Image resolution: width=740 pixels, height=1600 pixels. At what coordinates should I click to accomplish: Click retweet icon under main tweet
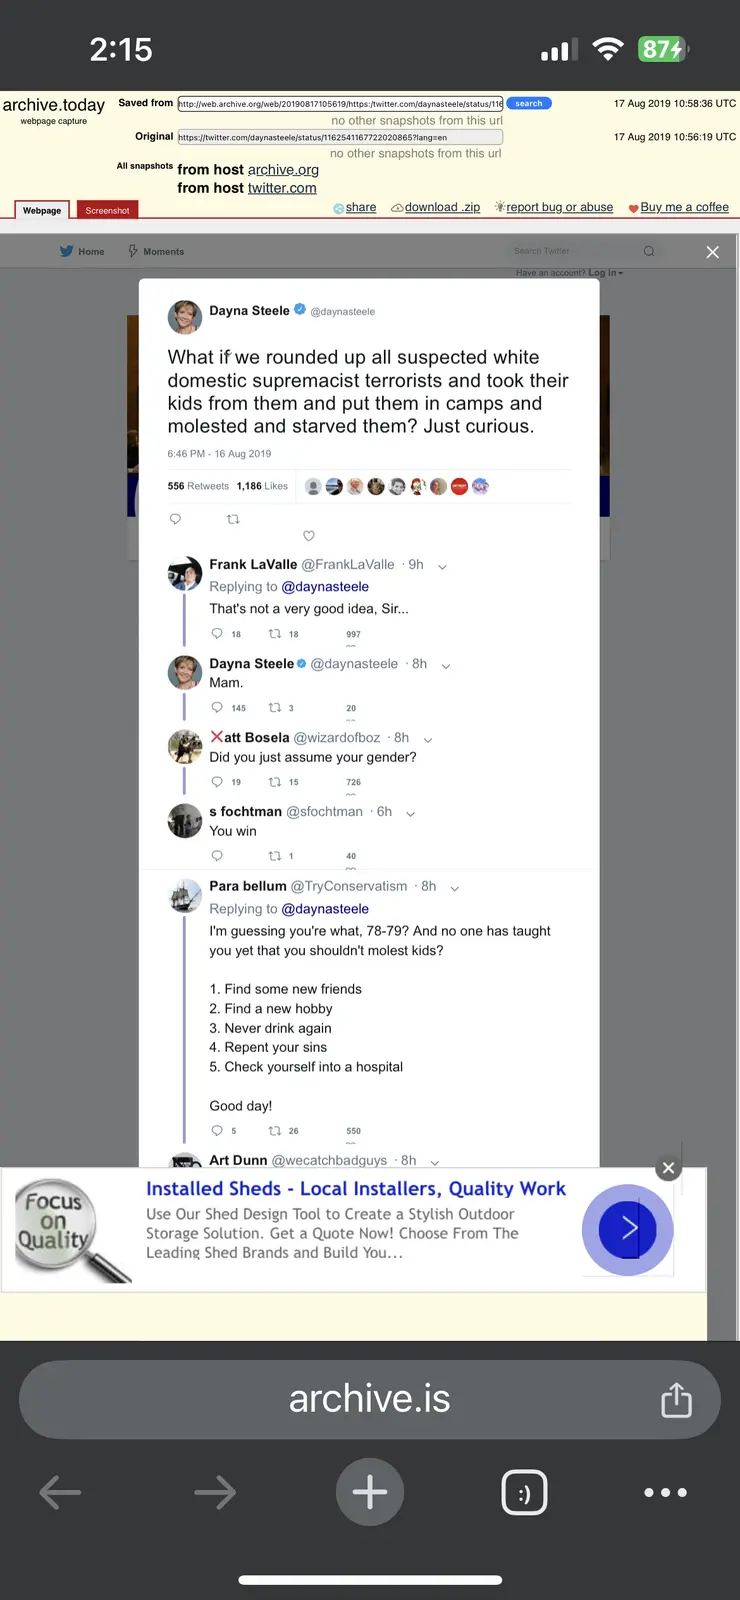pyautogui.click(x=233, y=519)
